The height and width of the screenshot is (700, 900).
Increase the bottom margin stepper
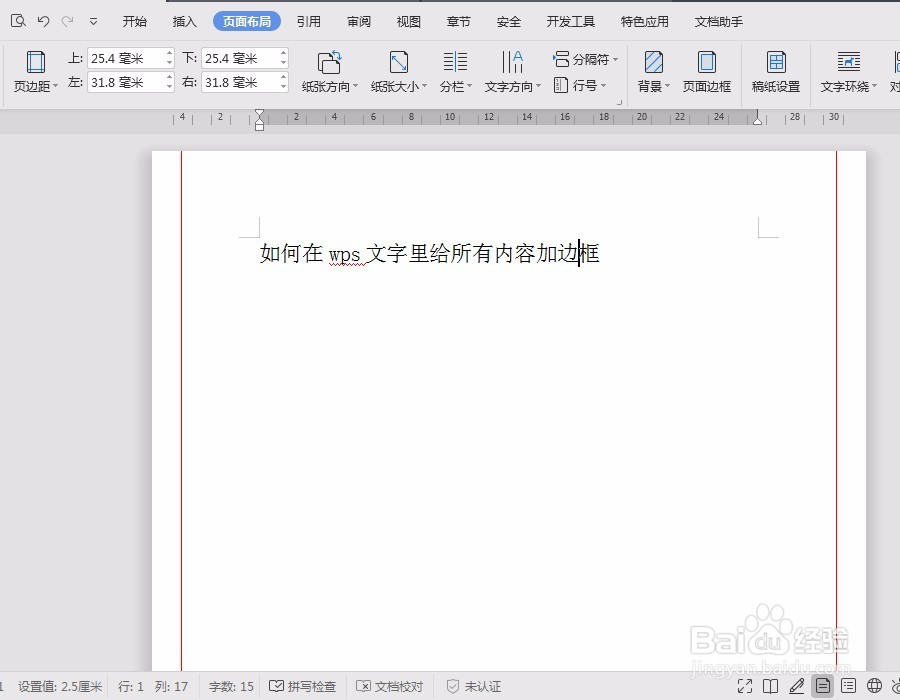point(284,53)
